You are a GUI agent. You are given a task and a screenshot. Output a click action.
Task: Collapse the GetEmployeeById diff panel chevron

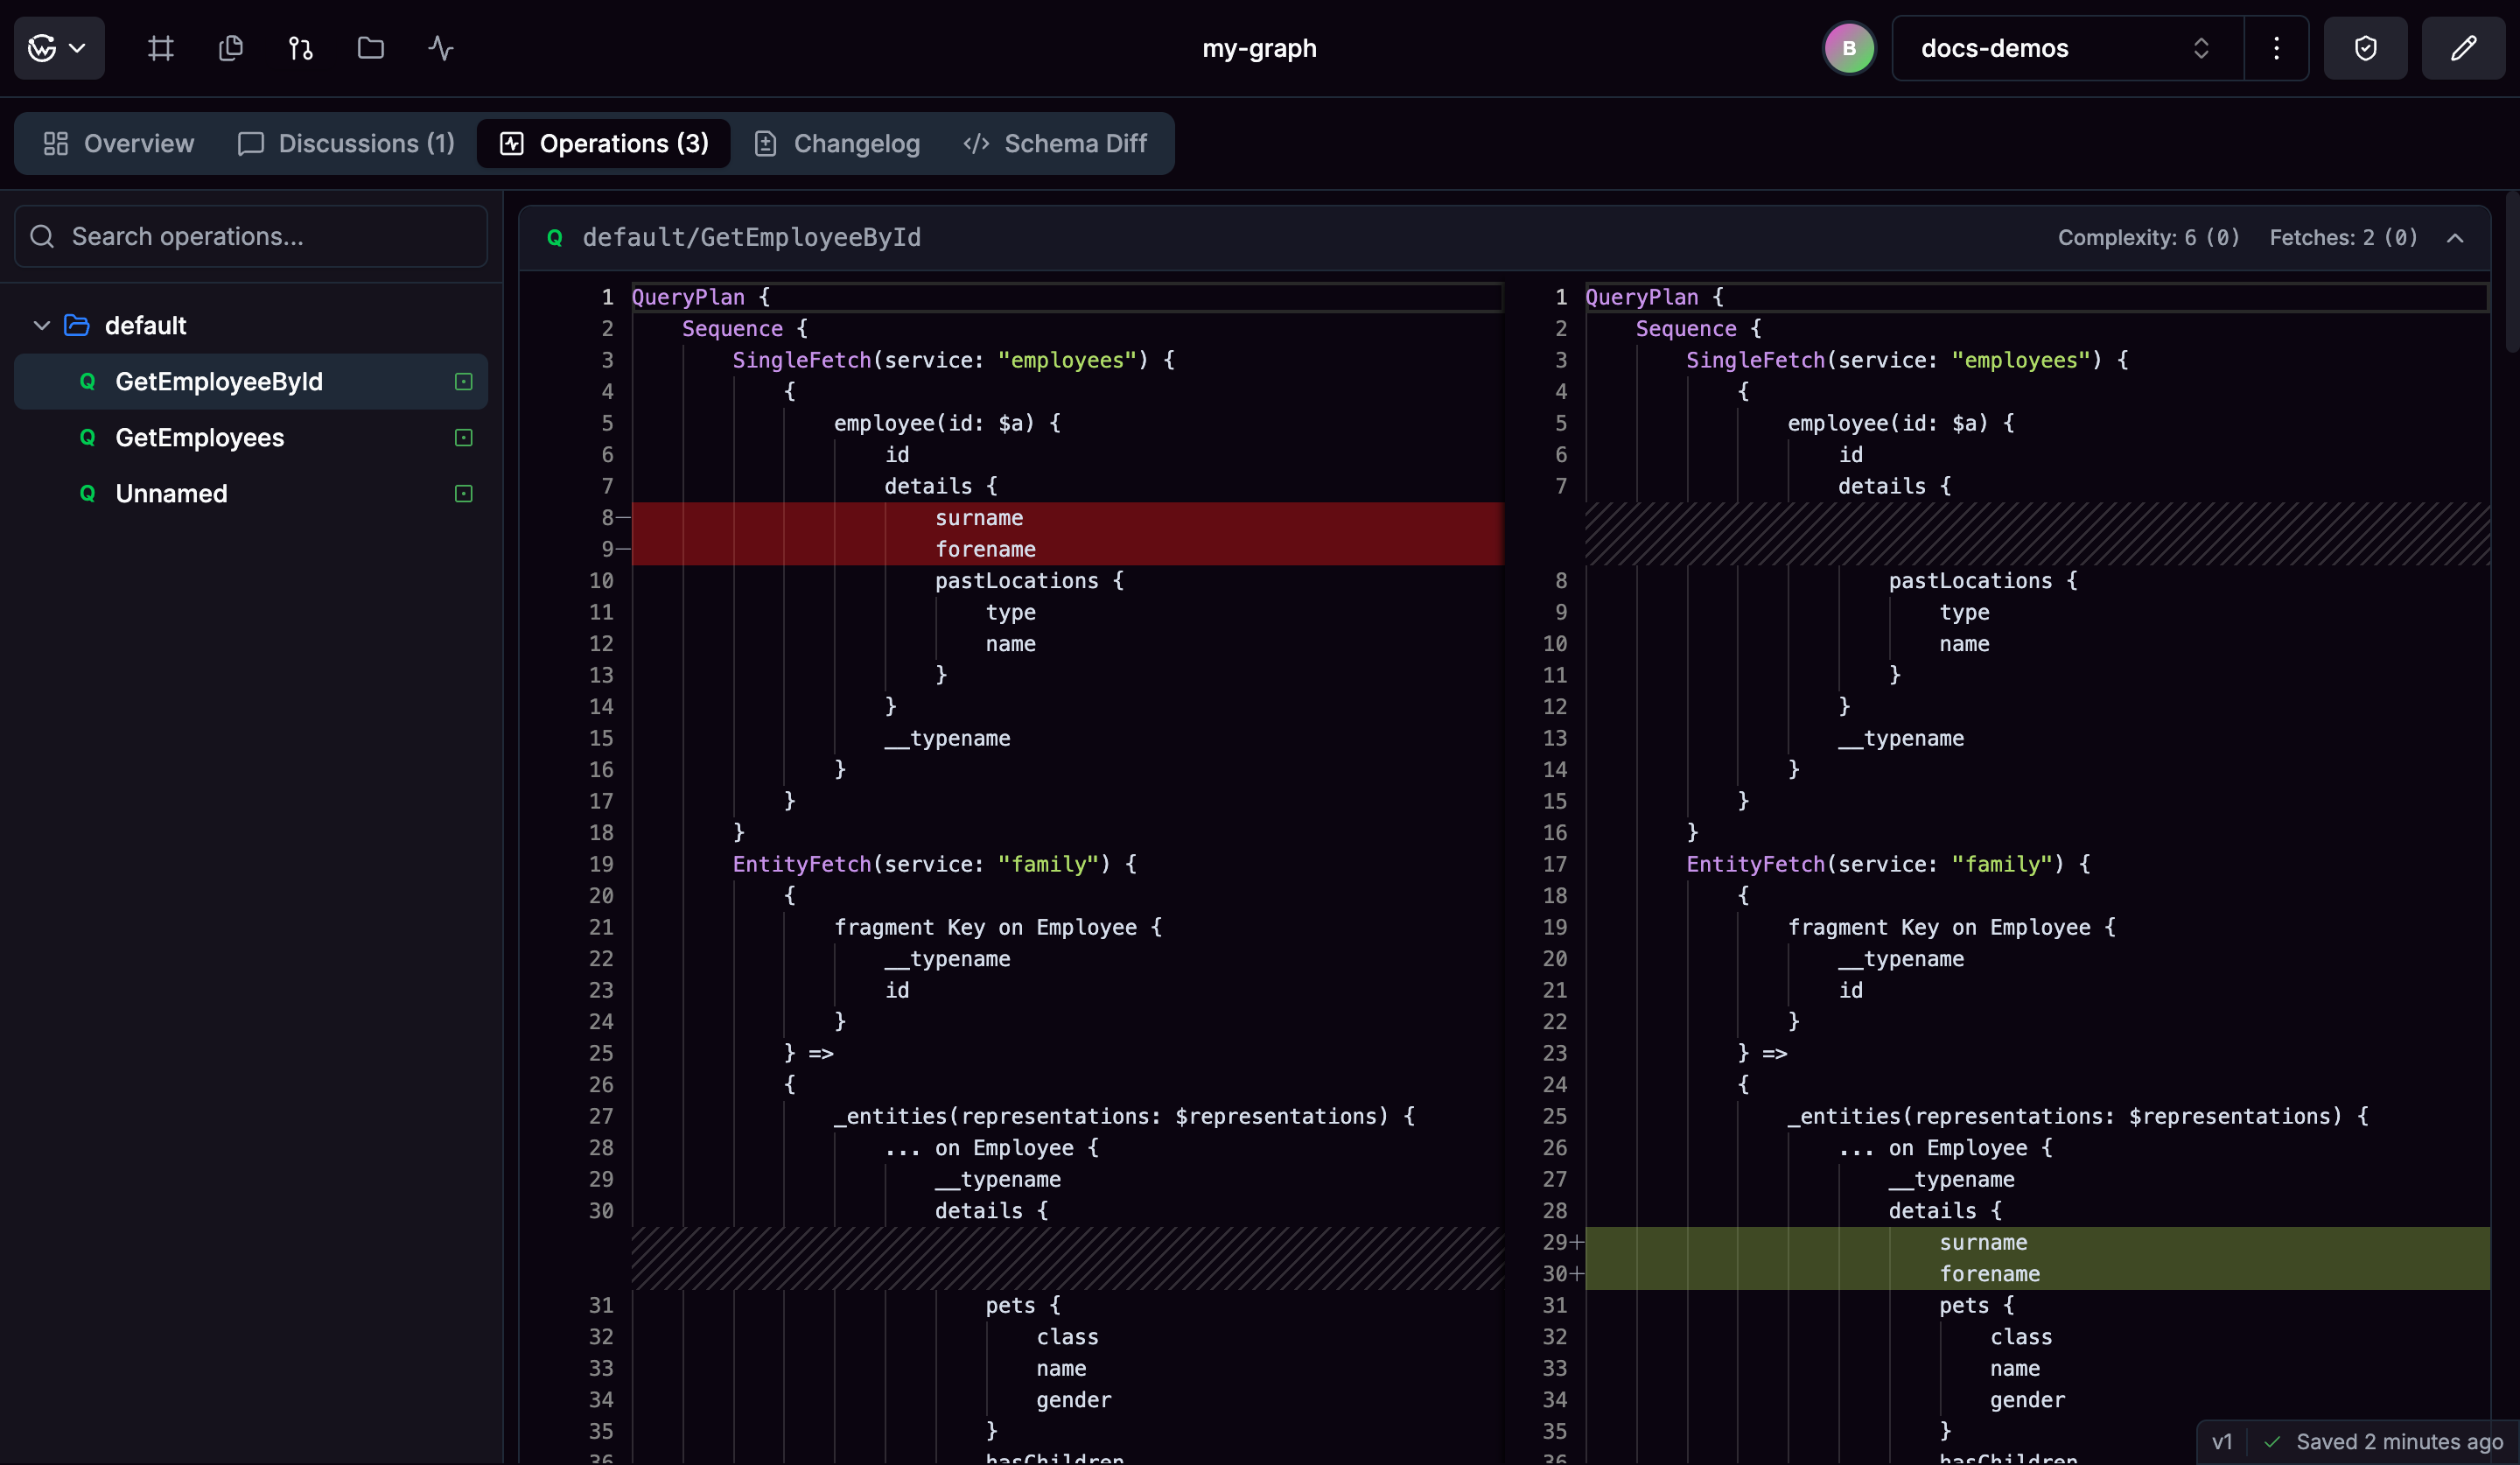click(2455, 237)
